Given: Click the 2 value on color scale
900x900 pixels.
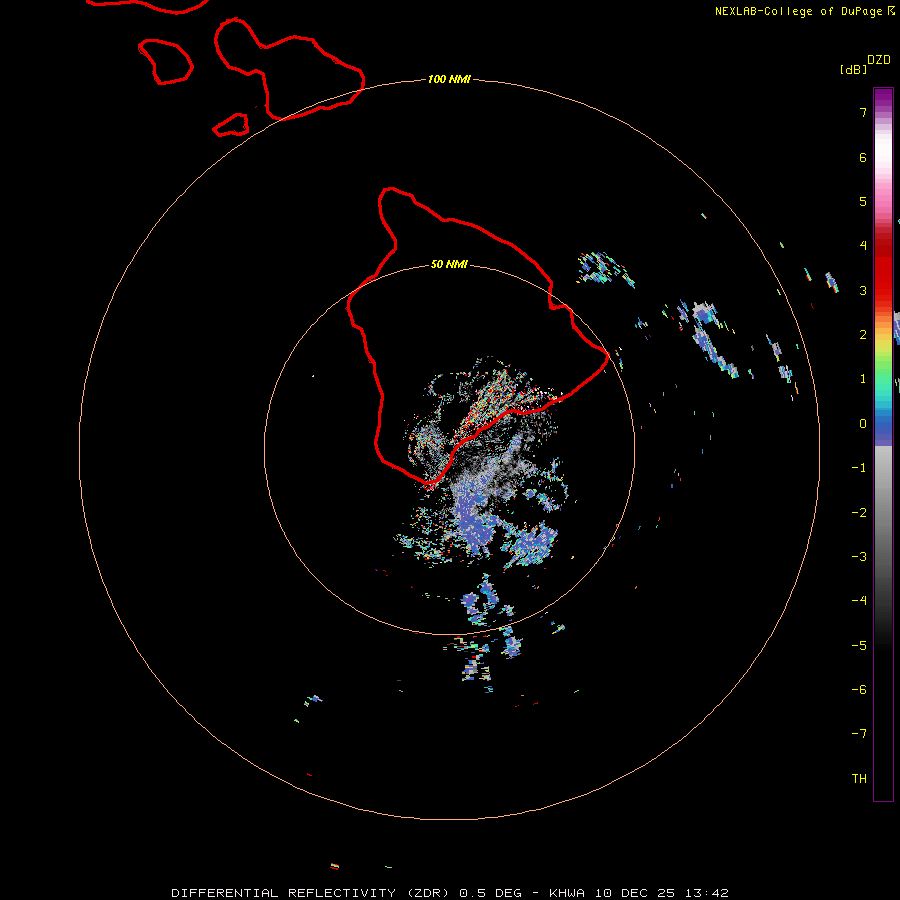Looking at the screenshot, I should (863, 335).
